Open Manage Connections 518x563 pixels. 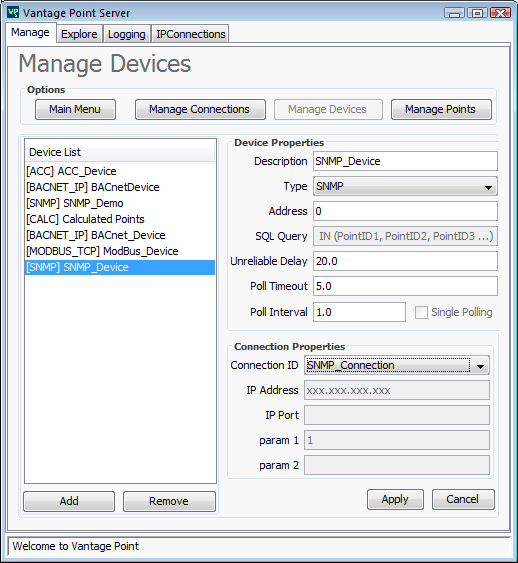(200, 109)
